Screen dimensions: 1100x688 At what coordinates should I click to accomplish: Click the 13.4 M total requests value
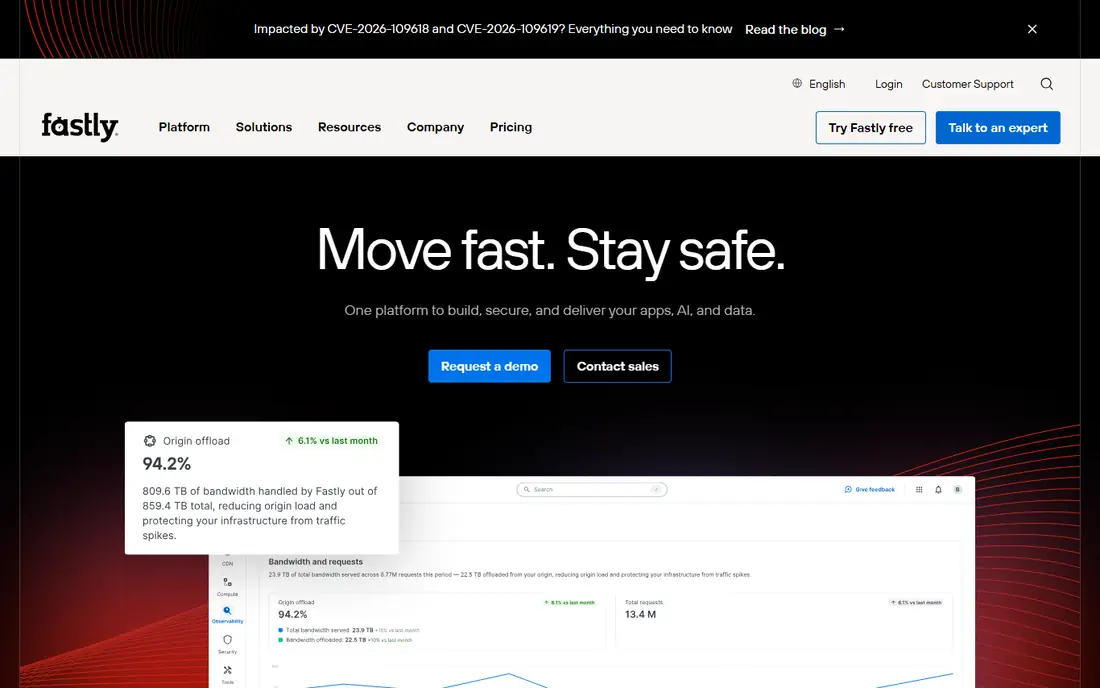(x=640, y=614)
